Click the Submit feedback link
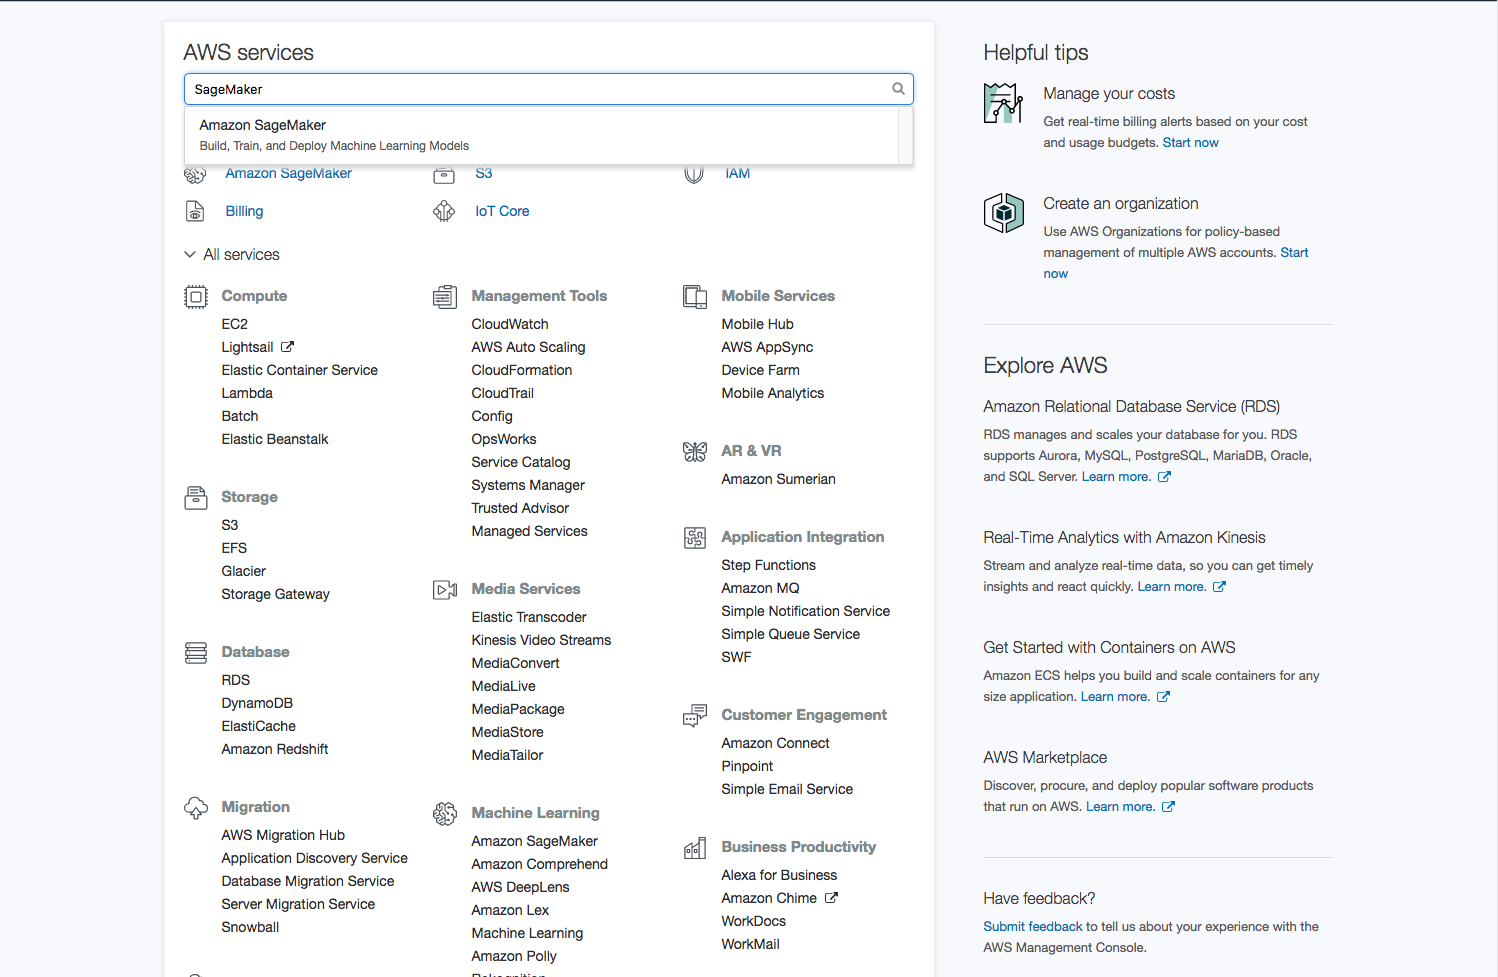This screenshot has width=1498, height=977. coord(1032,927)
